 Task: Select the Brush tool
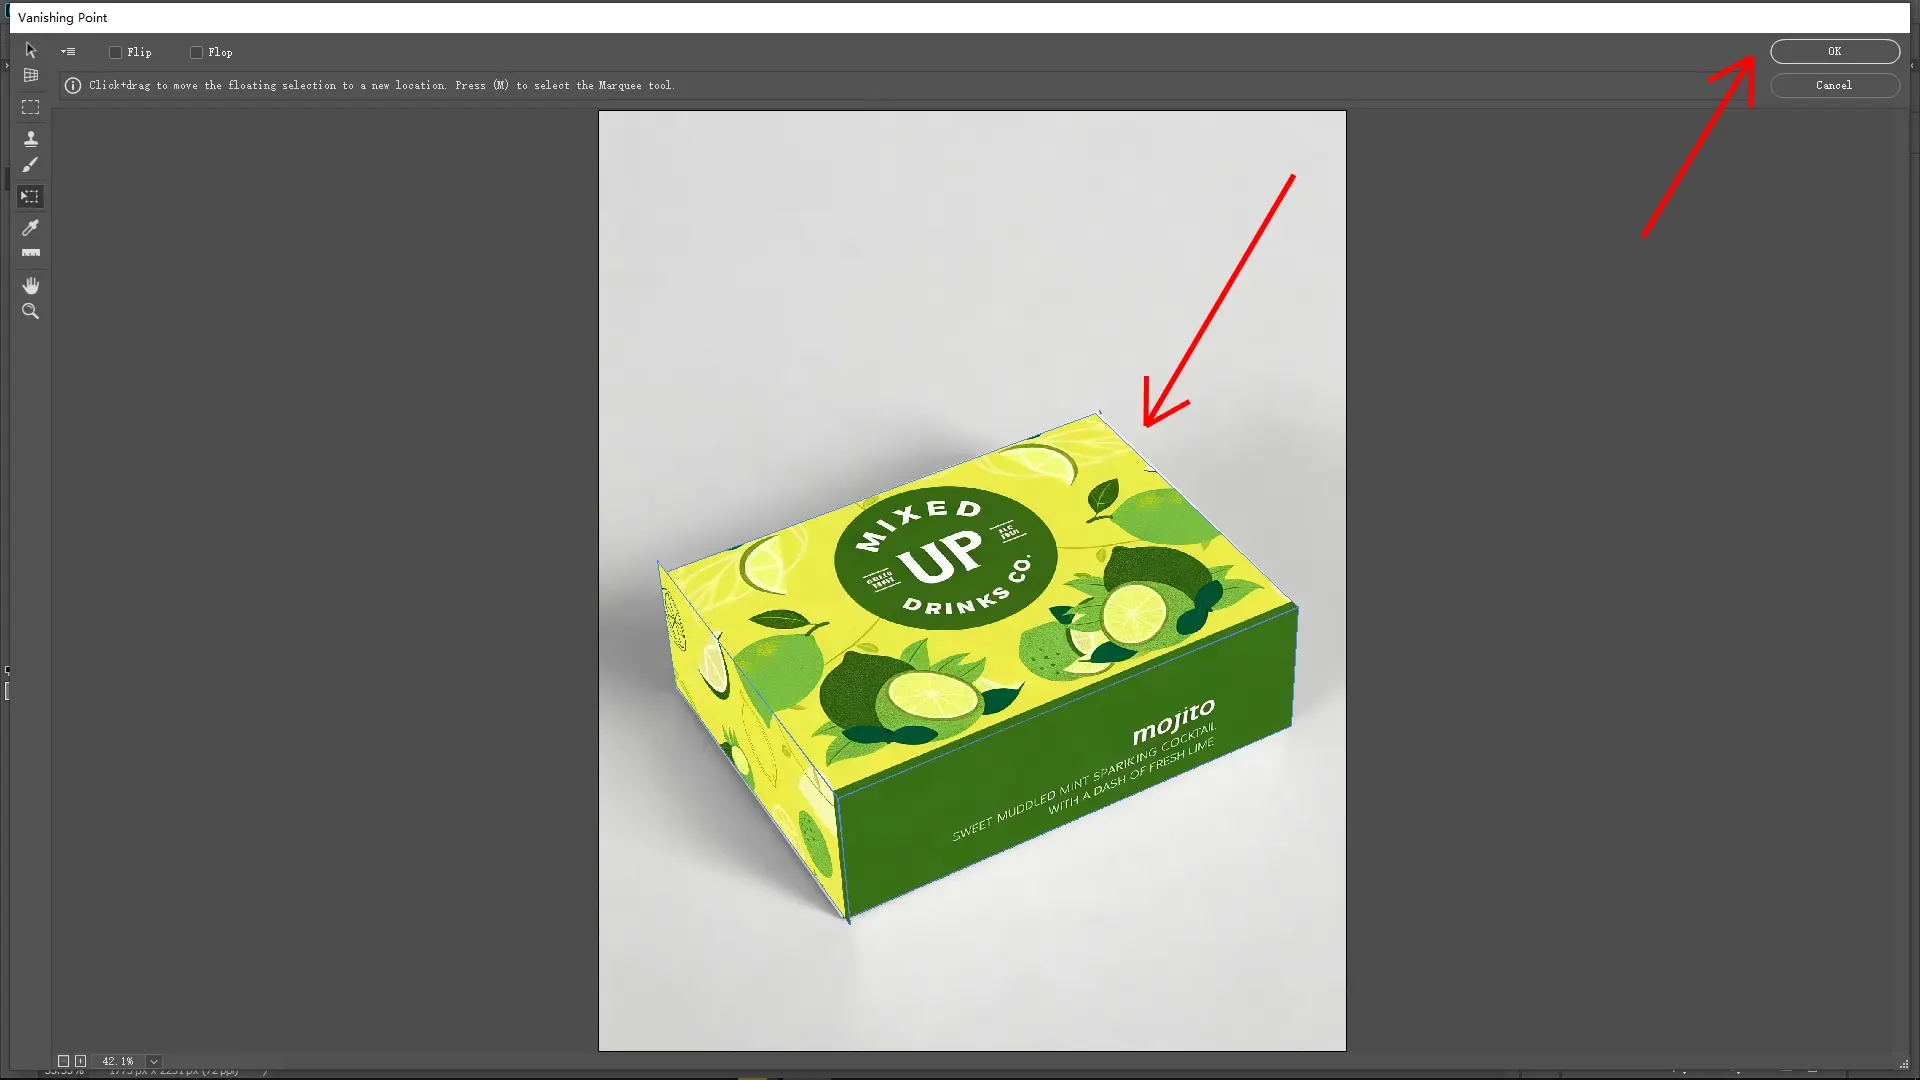click(x=30, y=165)
